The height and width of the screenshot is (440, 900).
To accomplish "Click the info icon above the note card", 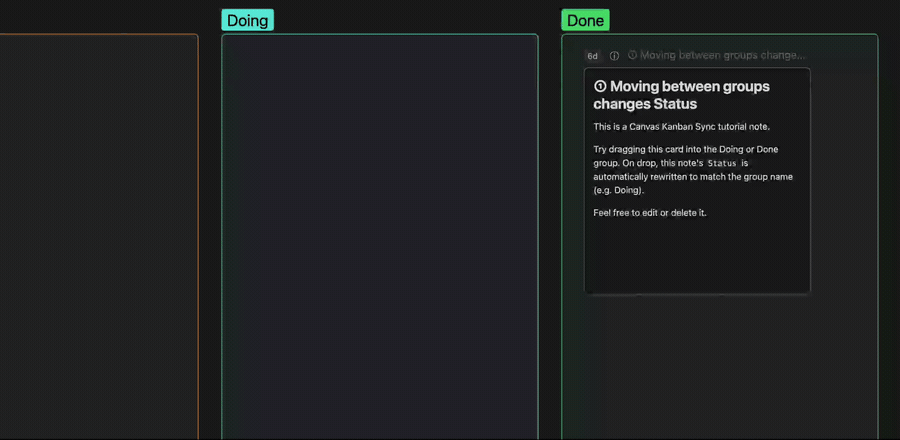I will 614,56.
